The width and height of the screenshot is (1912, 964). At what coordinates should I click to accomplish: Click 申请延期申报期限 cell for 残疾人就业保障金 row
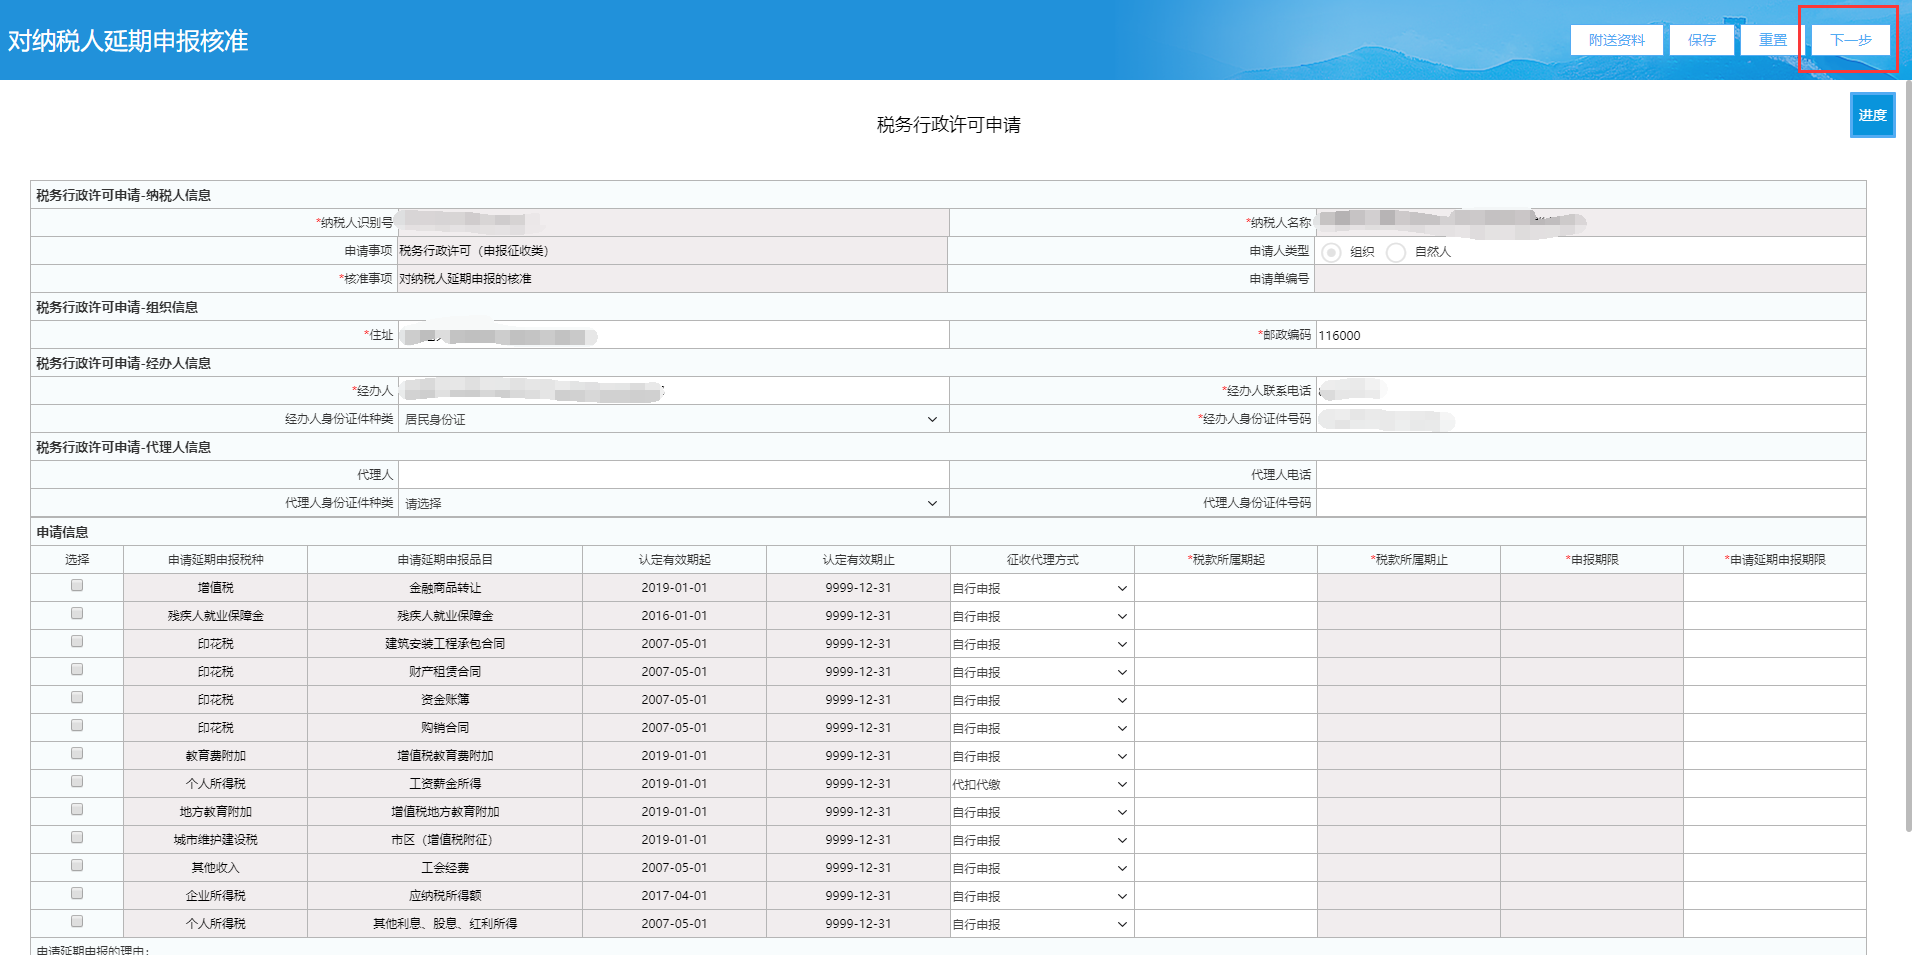click(1774, 616)
